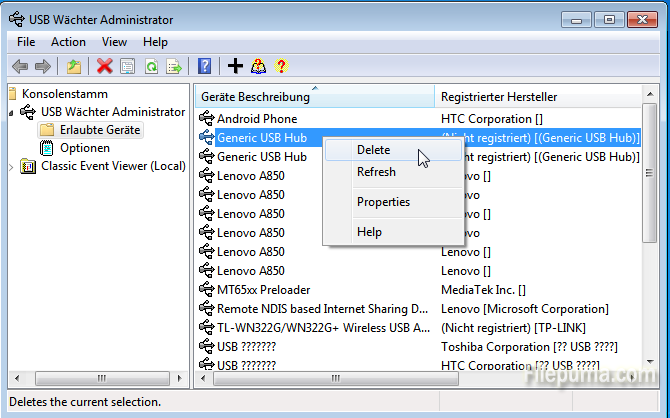The width and height of the screenshot is (670, 418).
Task: Click the blue Help book toolbar icon
Action: point(204,66)
